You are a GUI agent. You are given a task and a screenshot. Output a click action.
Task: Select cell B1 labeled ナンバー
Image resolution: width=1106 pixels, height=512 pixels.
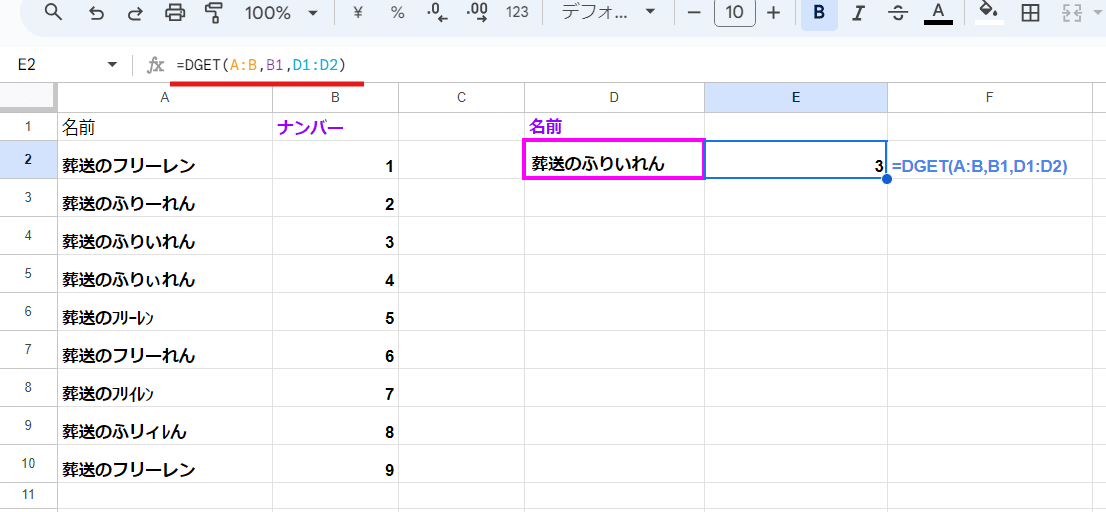click(336, 127)
